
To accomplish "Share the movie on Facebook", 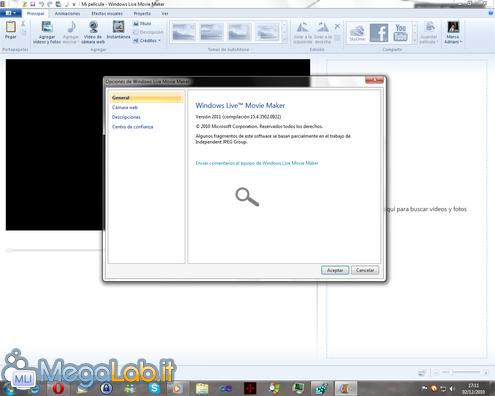I will [379, 33].
